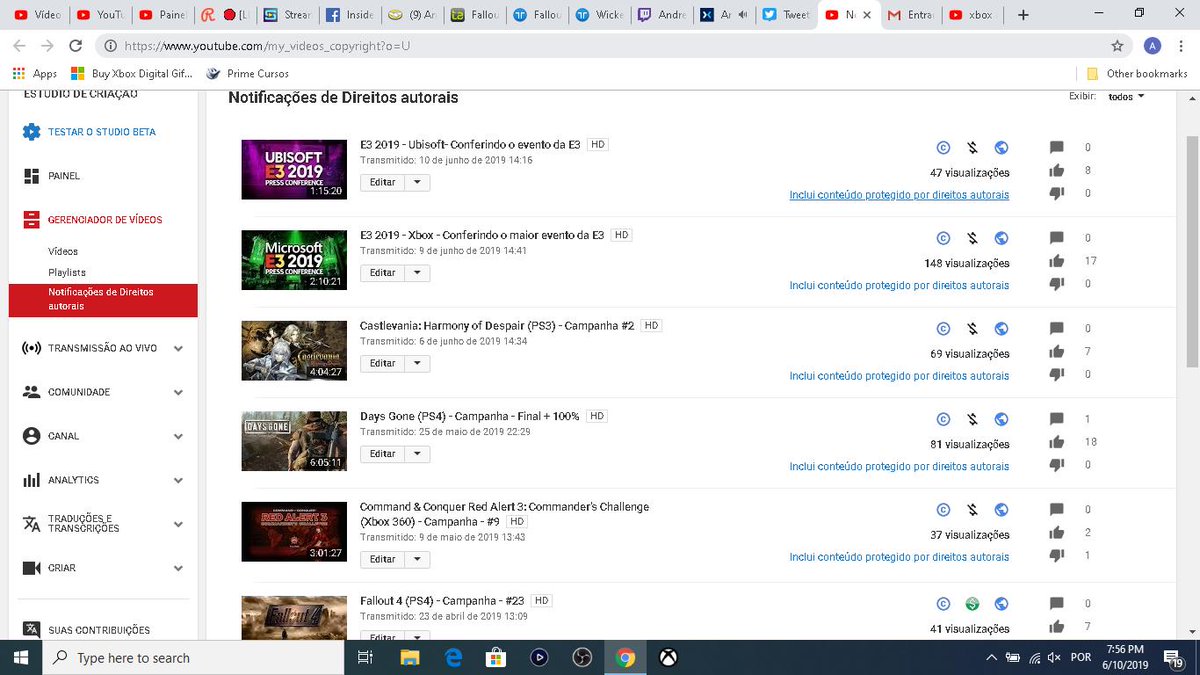
Task: Open copyright notice link for Xbox E3 video
Action: pyautogui.click(x=899, y=285)
